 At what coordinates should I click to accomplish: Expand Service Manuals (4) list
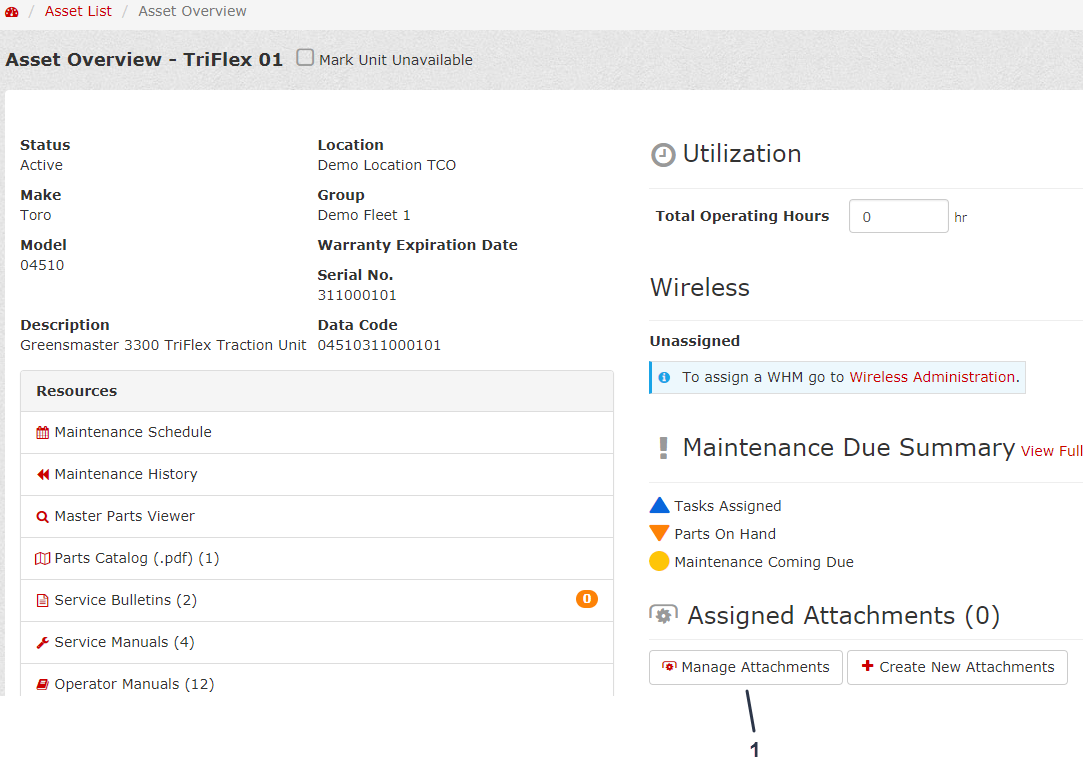click(x=125, y=643)
